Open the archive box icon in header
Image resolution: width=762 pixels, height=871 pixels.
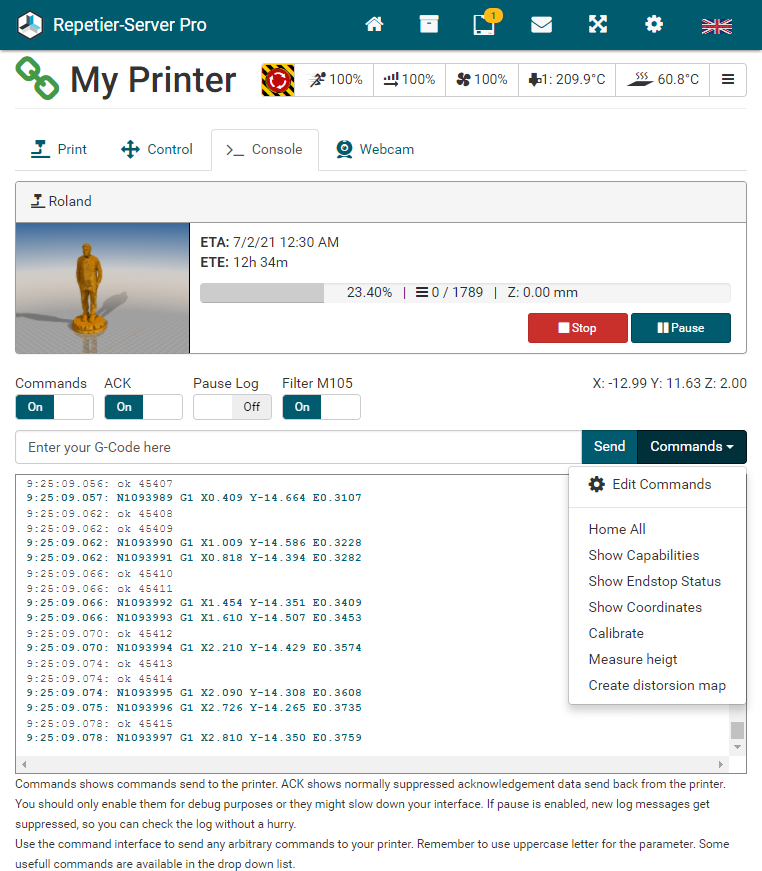pos(429,25)
